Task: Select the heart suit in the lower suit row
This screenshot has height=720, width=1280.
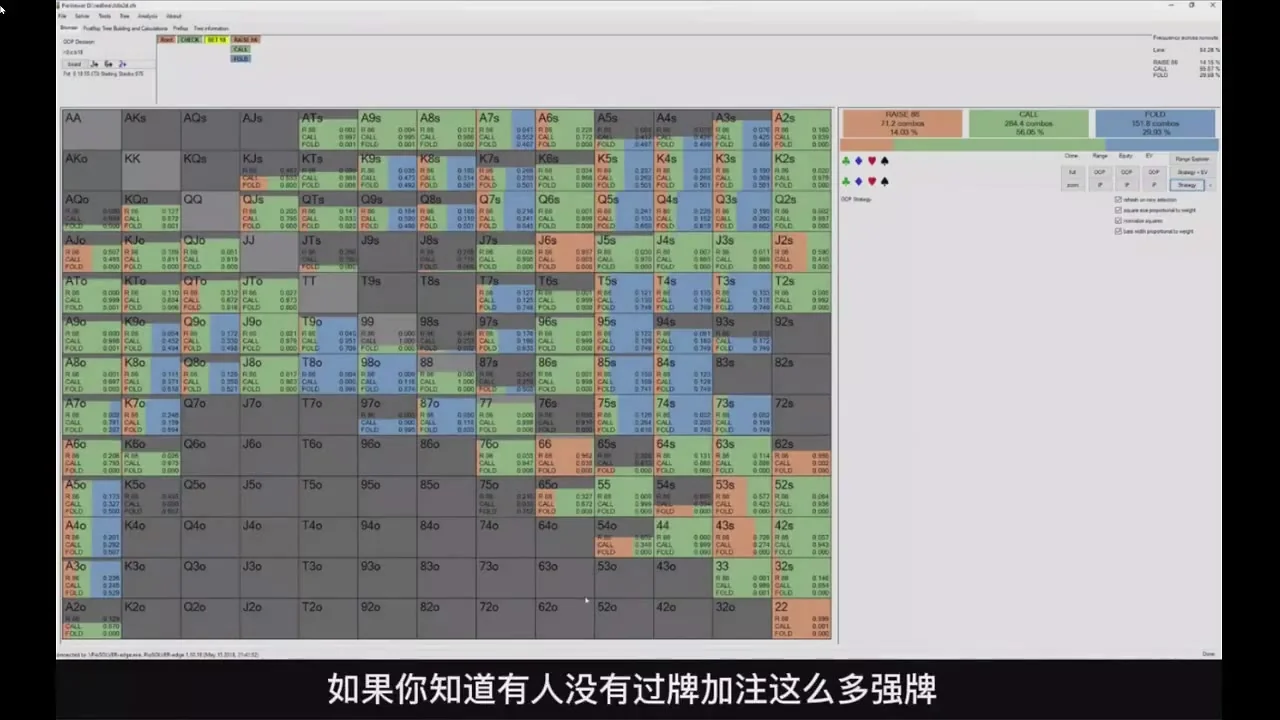Action: [x=872, y=181]
